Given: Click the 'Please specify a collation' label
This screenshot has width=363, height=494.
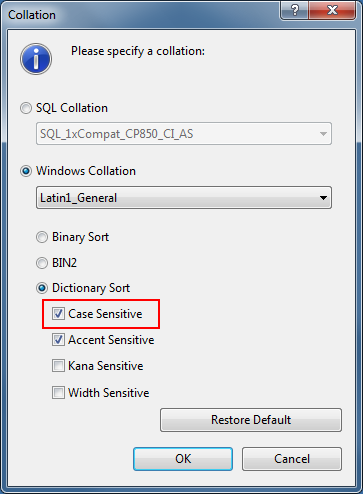Looking at the screenshot, I should coord(138,51).
